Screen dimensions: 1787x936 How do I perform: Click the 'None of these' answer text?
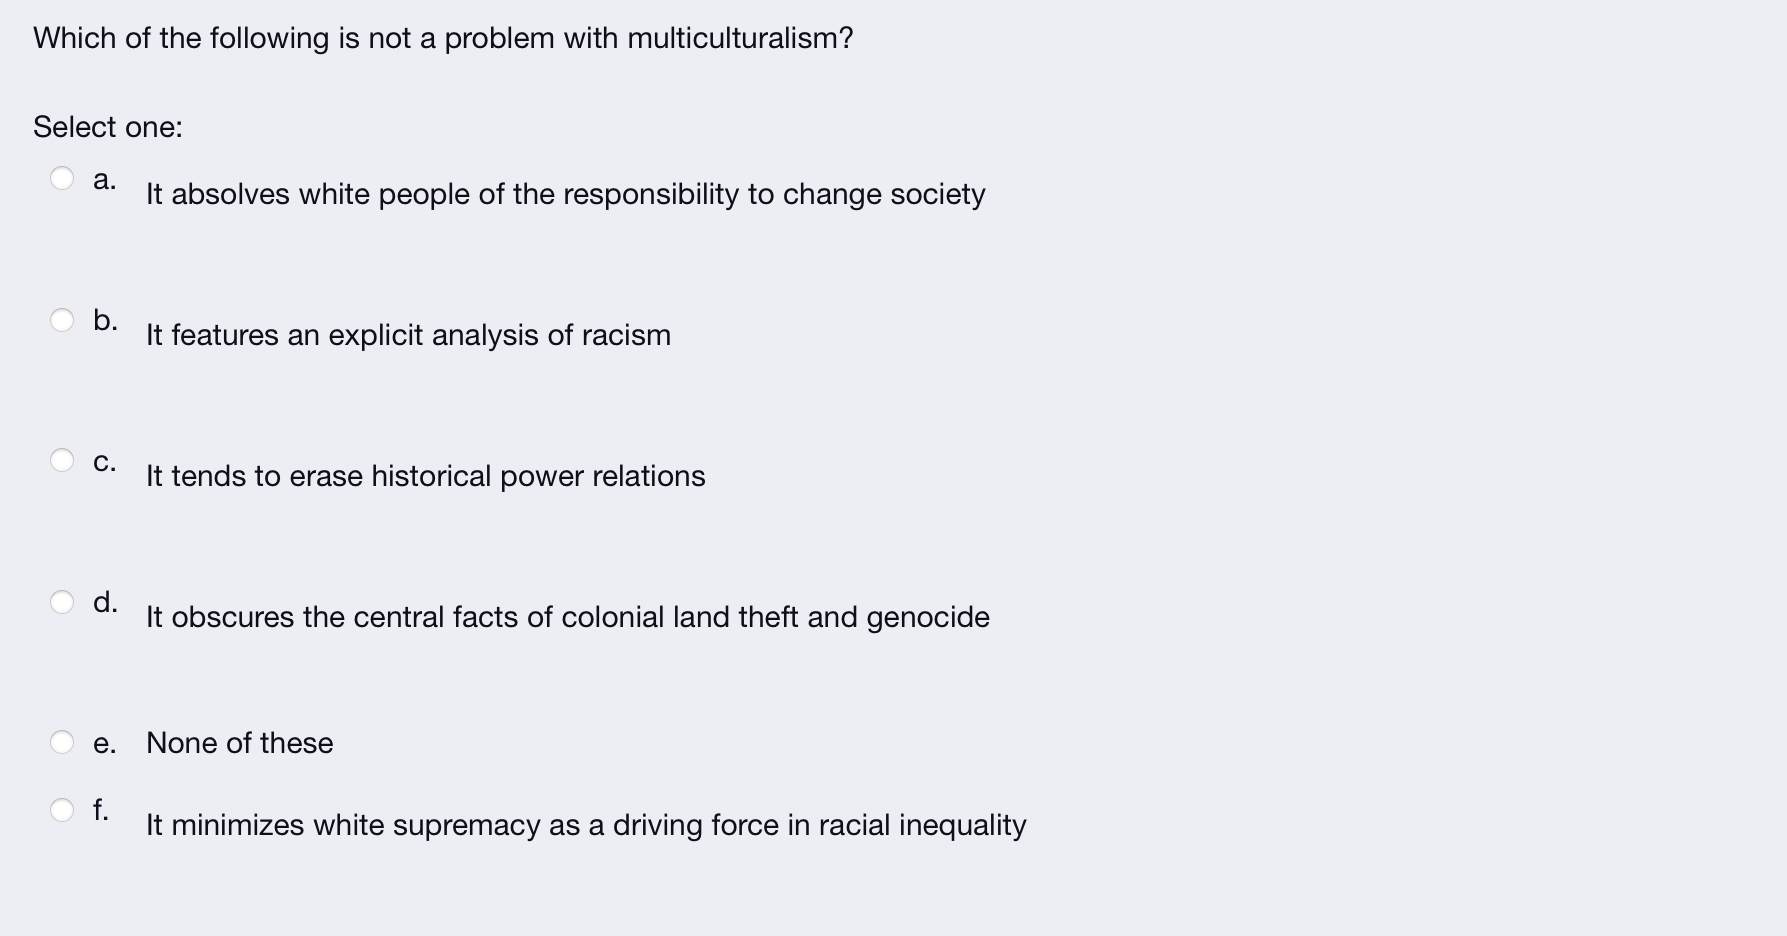point(239,743)
